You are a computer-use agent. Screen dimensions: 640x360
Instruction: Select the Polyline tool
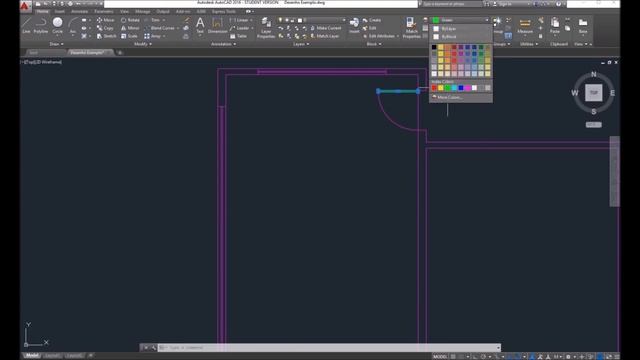point(40,25)
